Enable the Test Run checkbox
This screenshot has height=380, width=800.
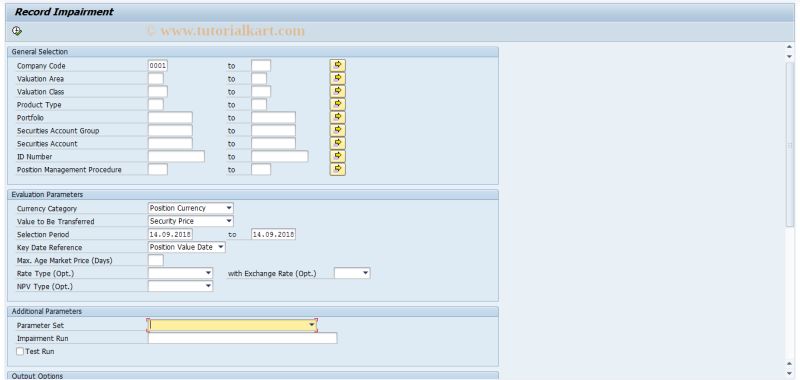point(20,351)
